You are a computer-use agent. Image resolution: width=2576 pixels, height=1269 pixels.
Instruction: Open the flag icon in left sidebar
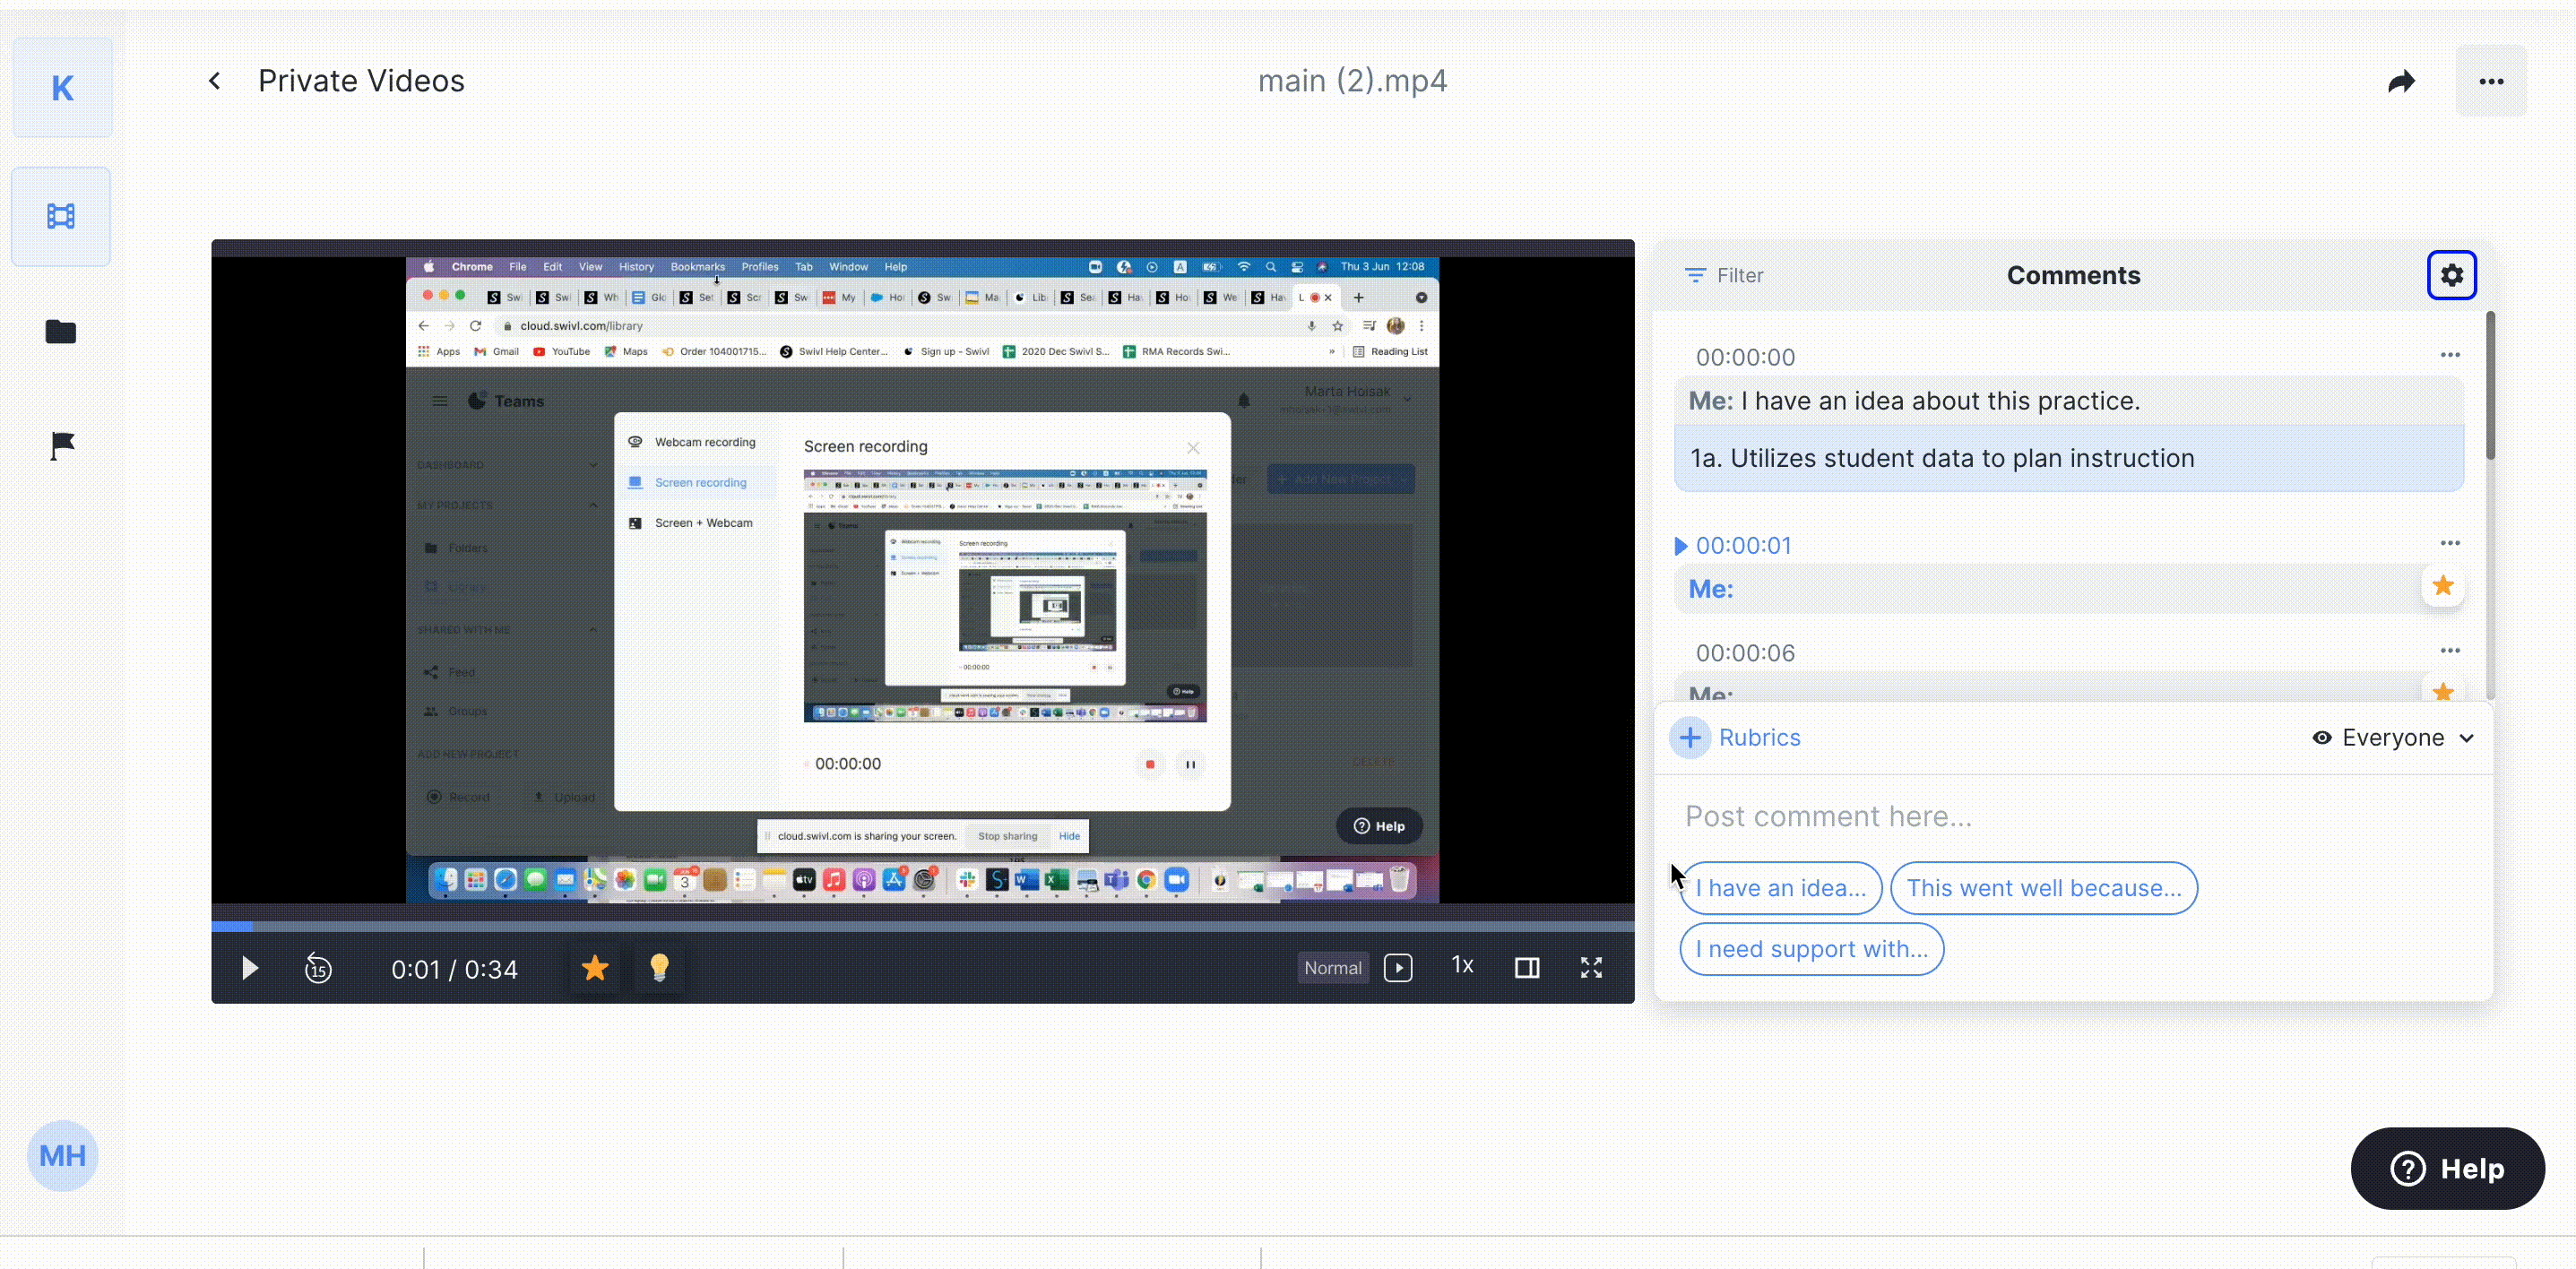point(62,446)
